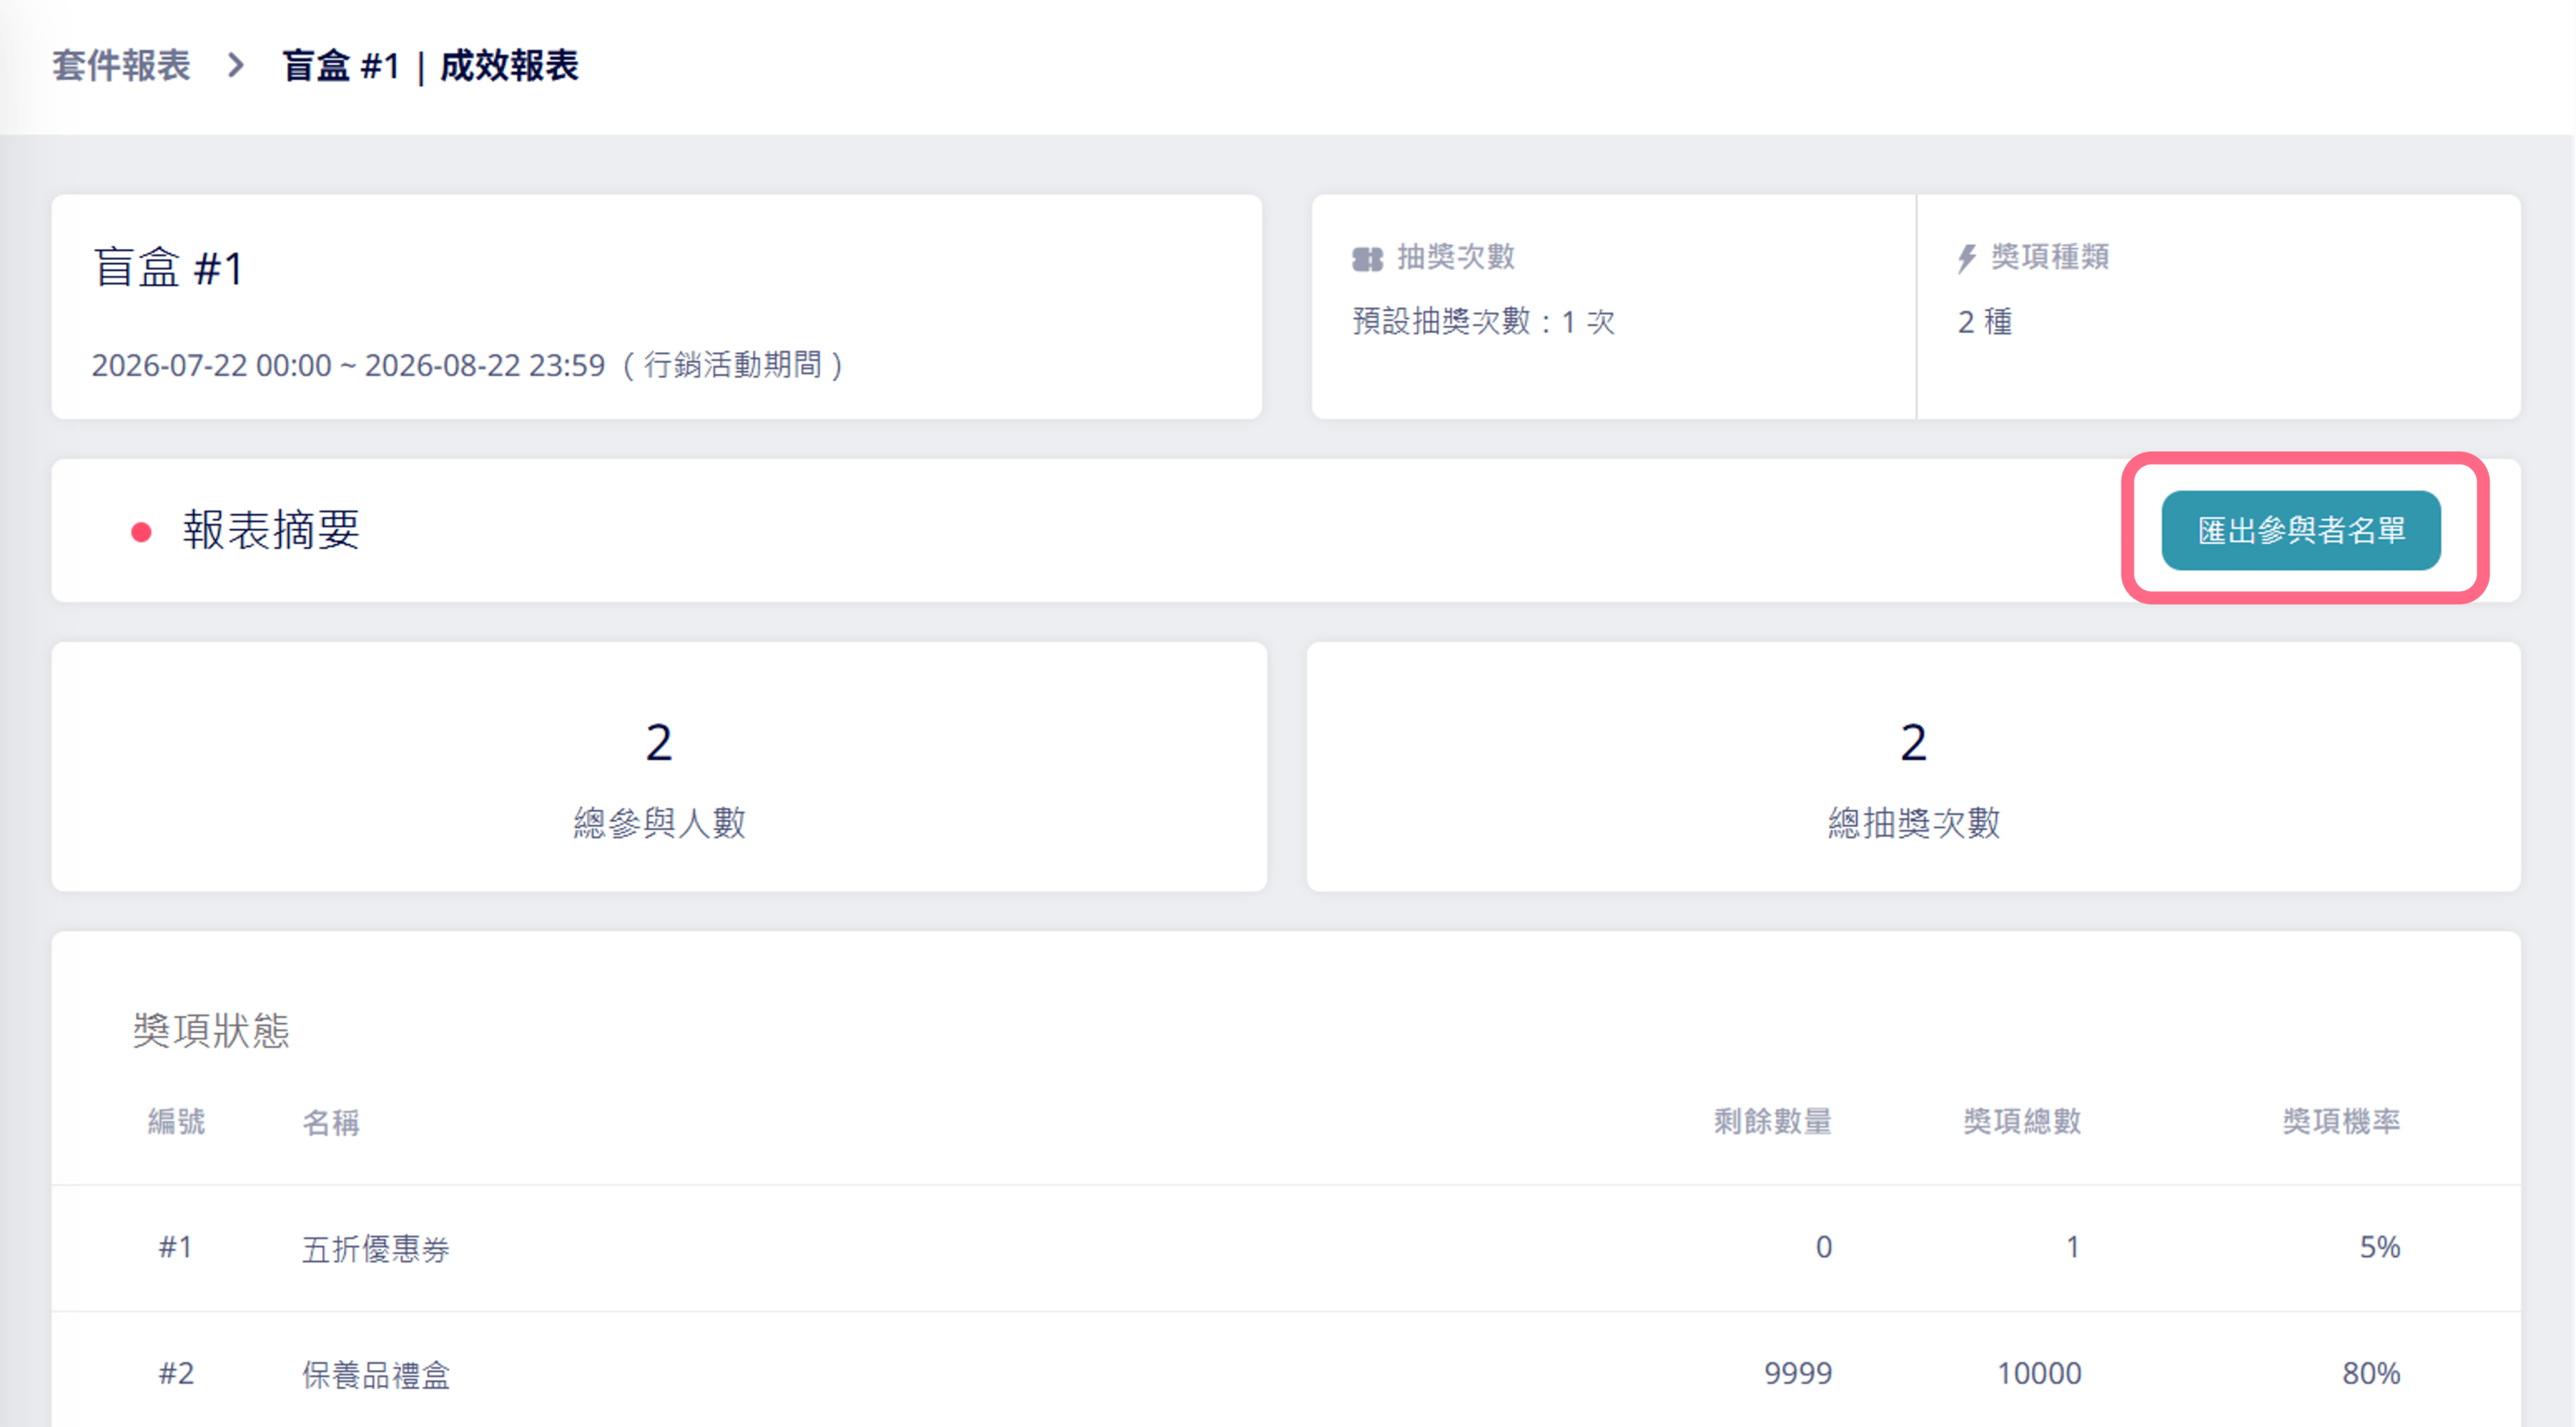Sort by 剩餘數量 column header
This screenshot has height=1427, width=2576.
(x=1773, y=1122)
